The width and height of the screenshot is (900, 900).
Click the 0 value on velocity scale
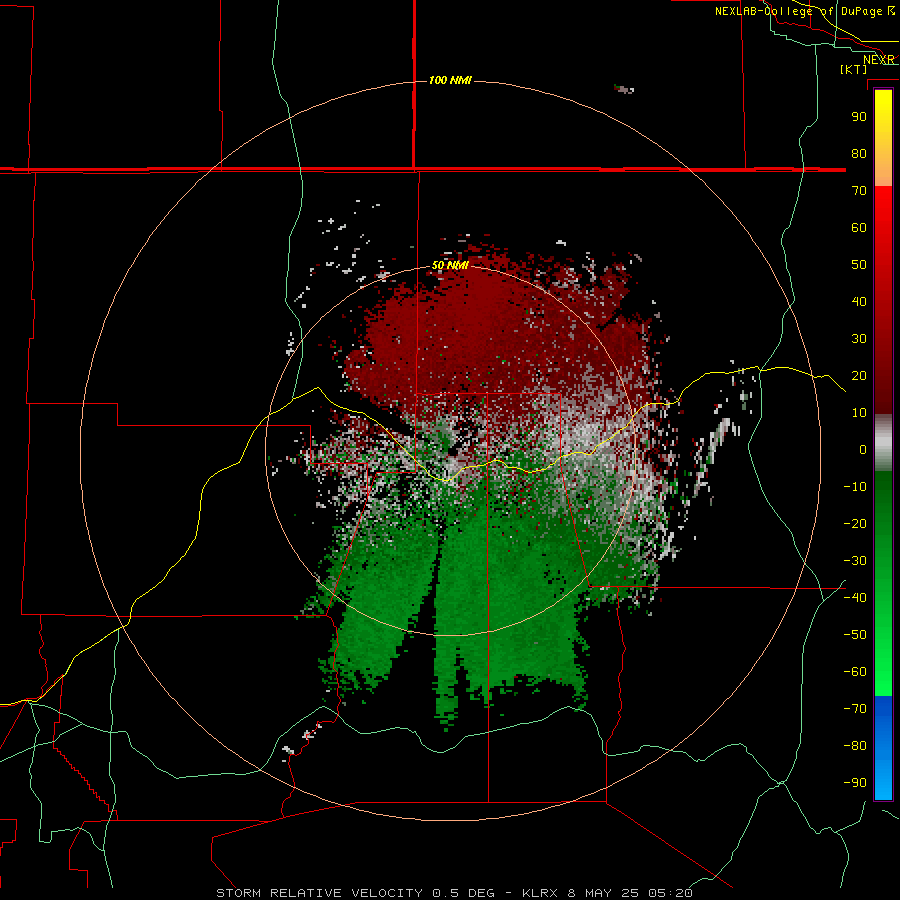tap(863, 449)
